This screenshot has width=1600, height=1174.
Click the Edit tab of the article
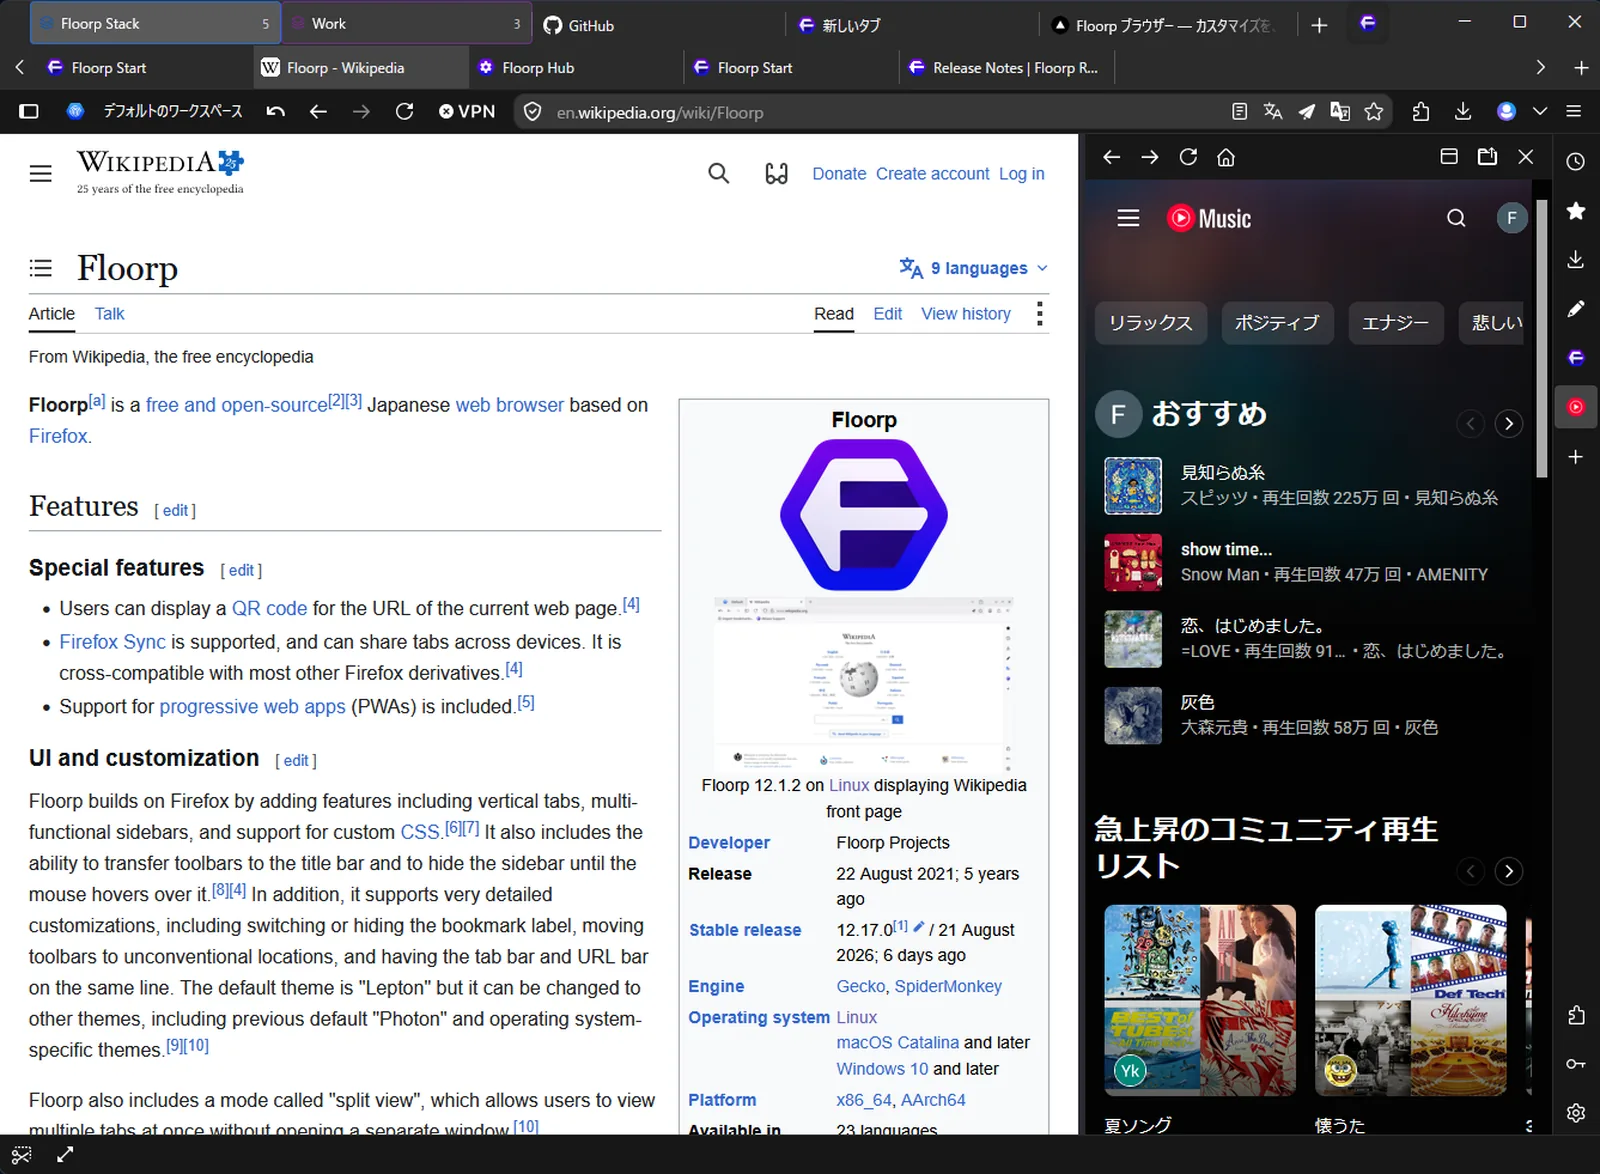(x=887, y=314)
